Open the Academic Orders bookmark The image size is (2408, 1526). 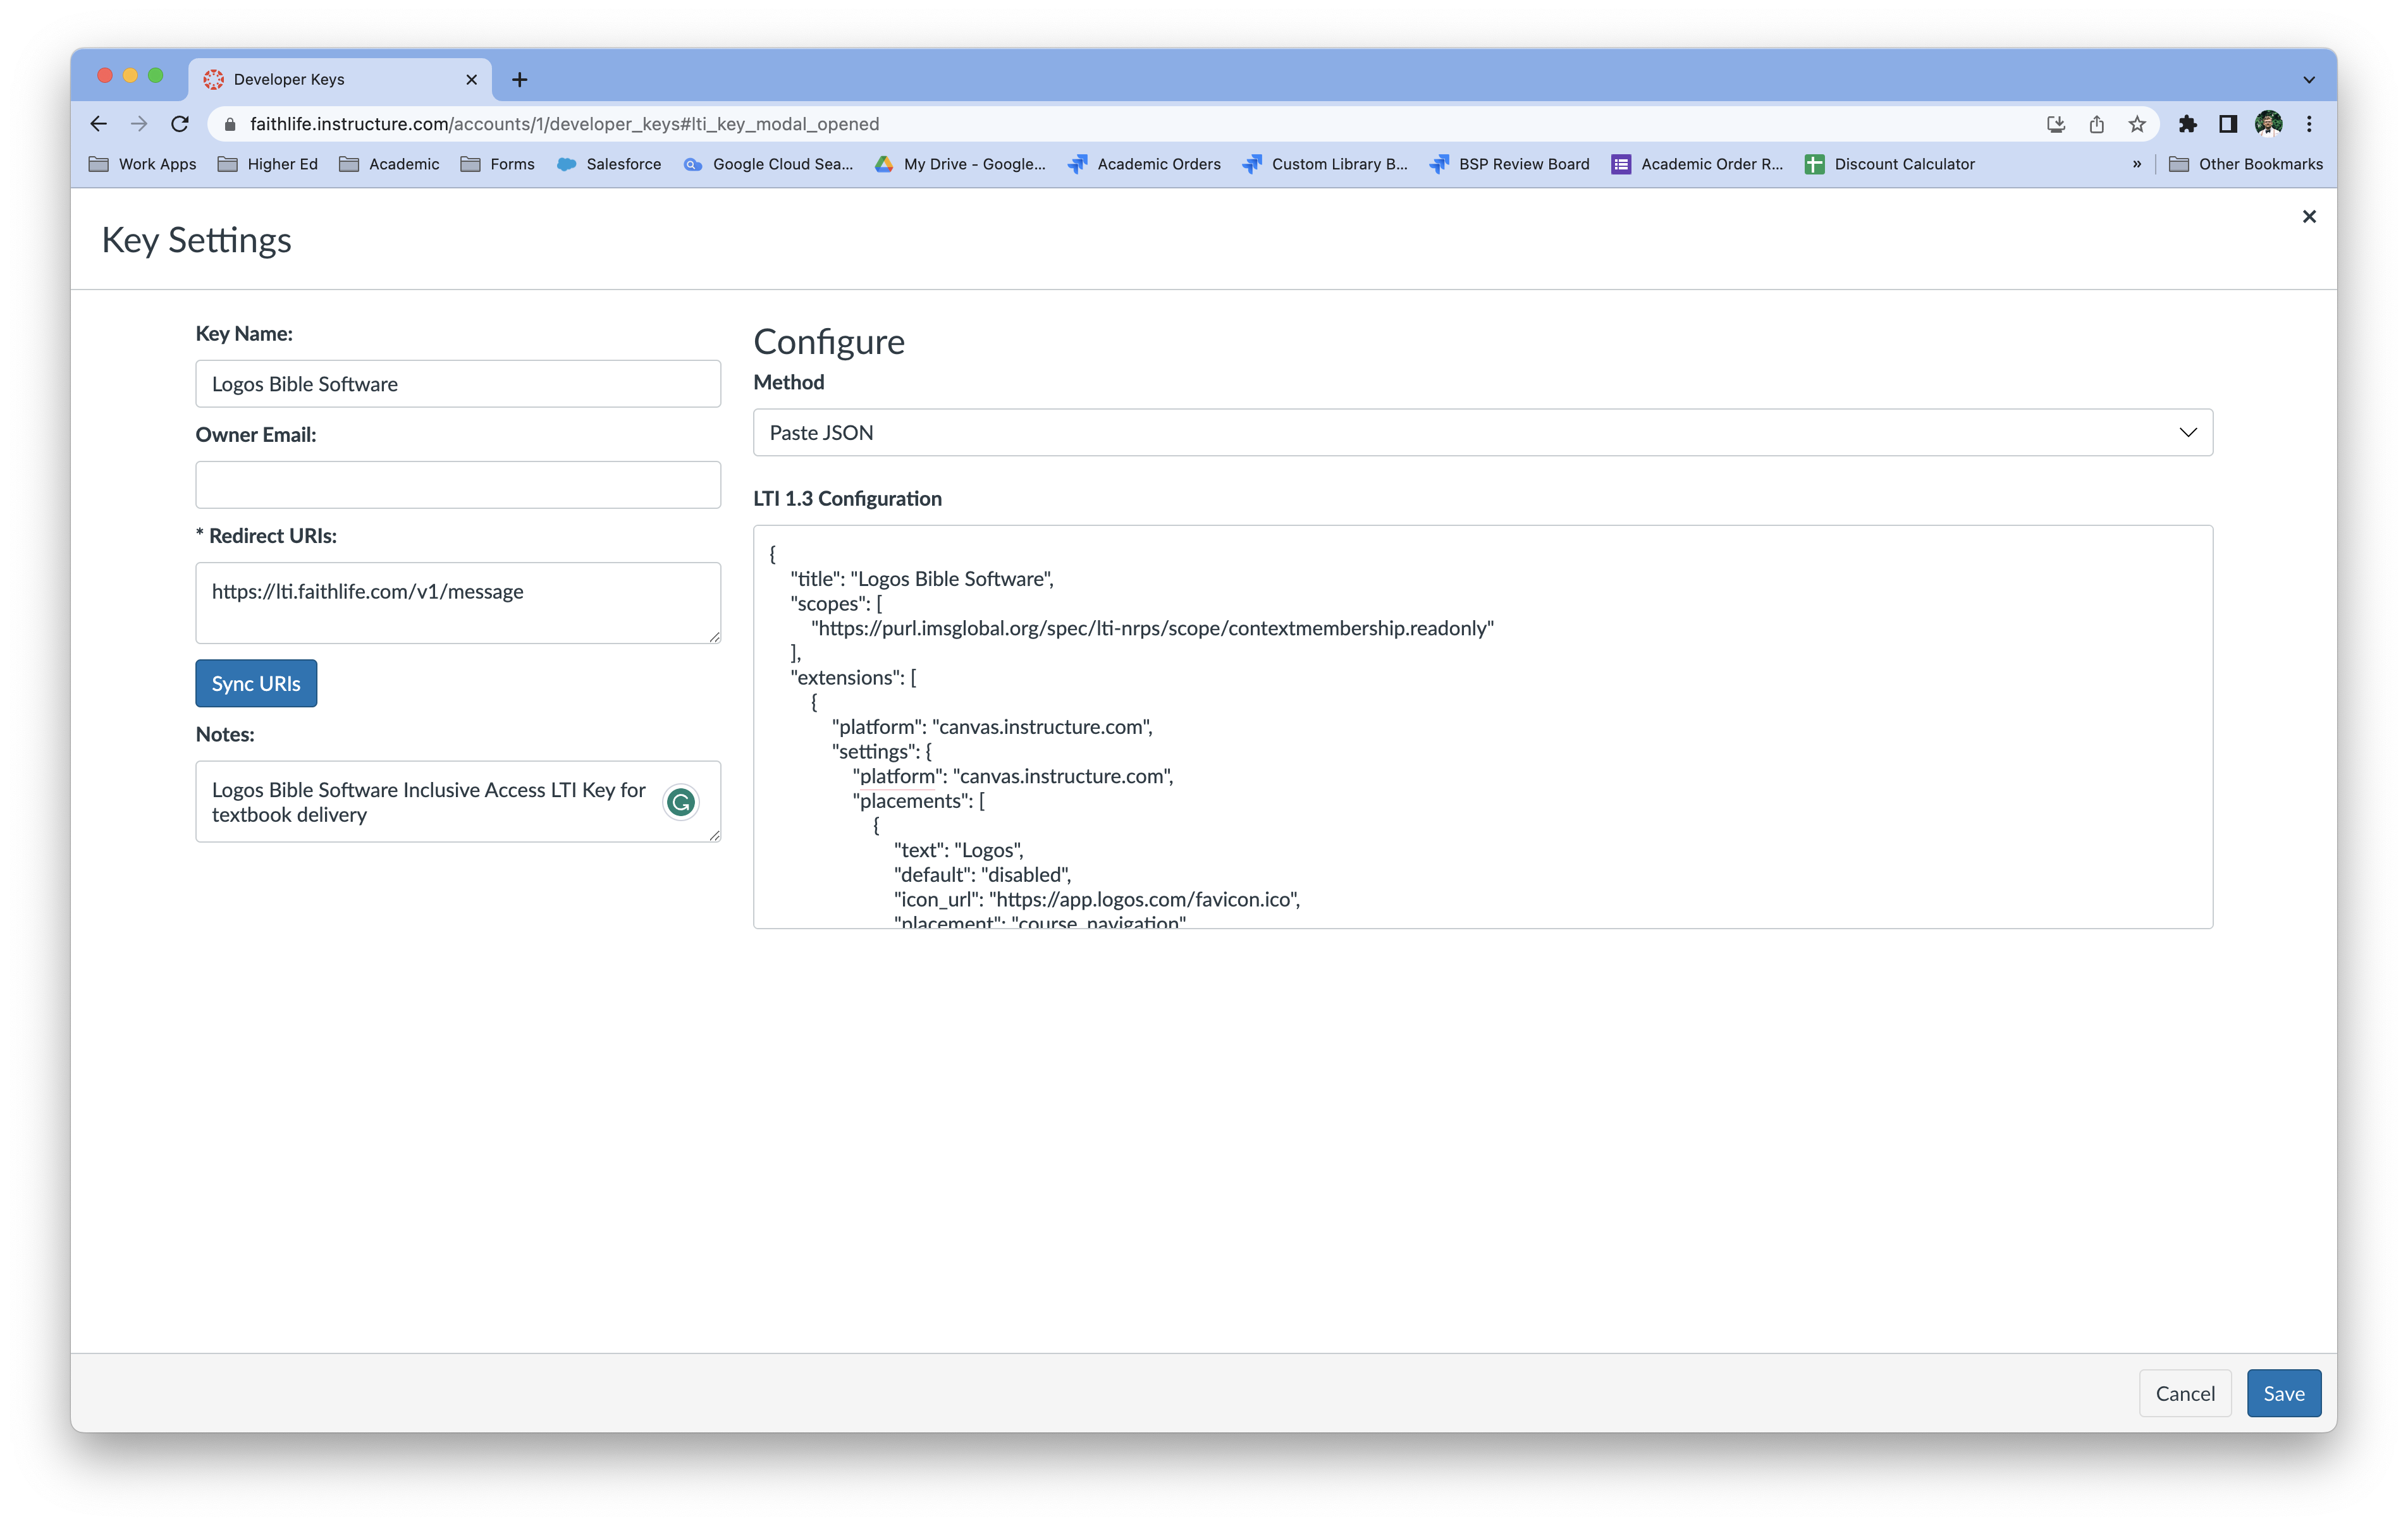pos(1144,164)
